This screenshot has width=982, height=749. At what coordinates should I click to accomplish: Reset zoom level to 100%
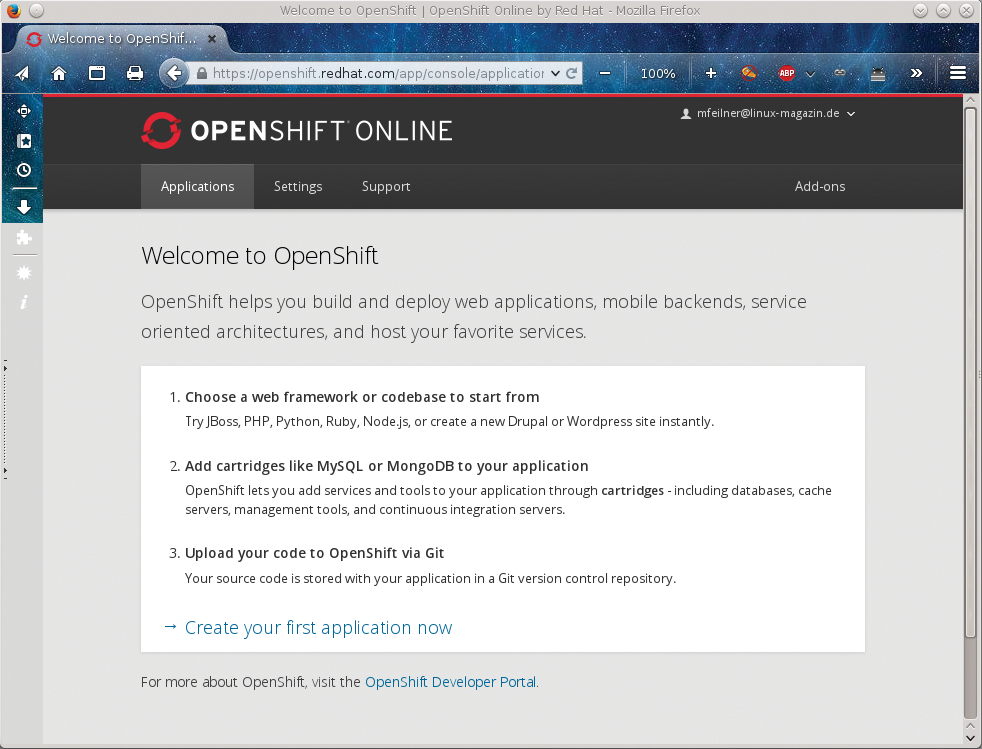(658, 73)
